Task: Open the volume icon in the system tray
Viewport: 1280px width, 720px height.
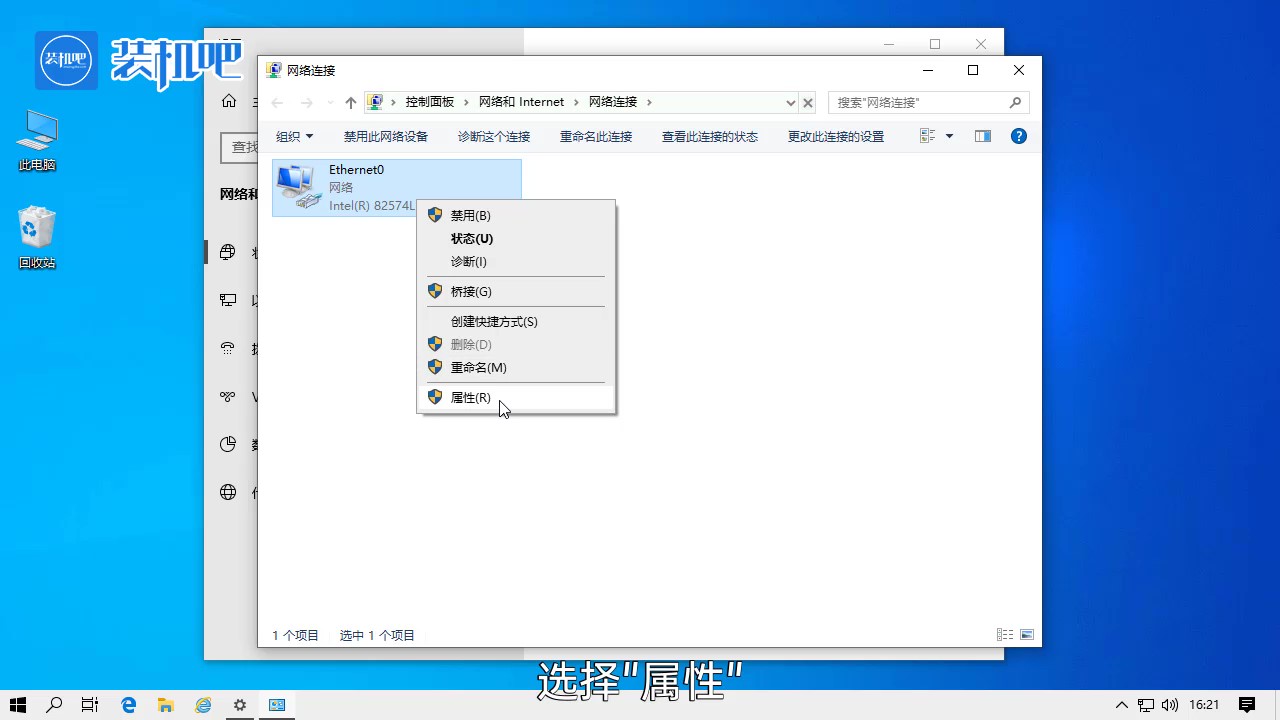Action: [x=1171, y=704]
